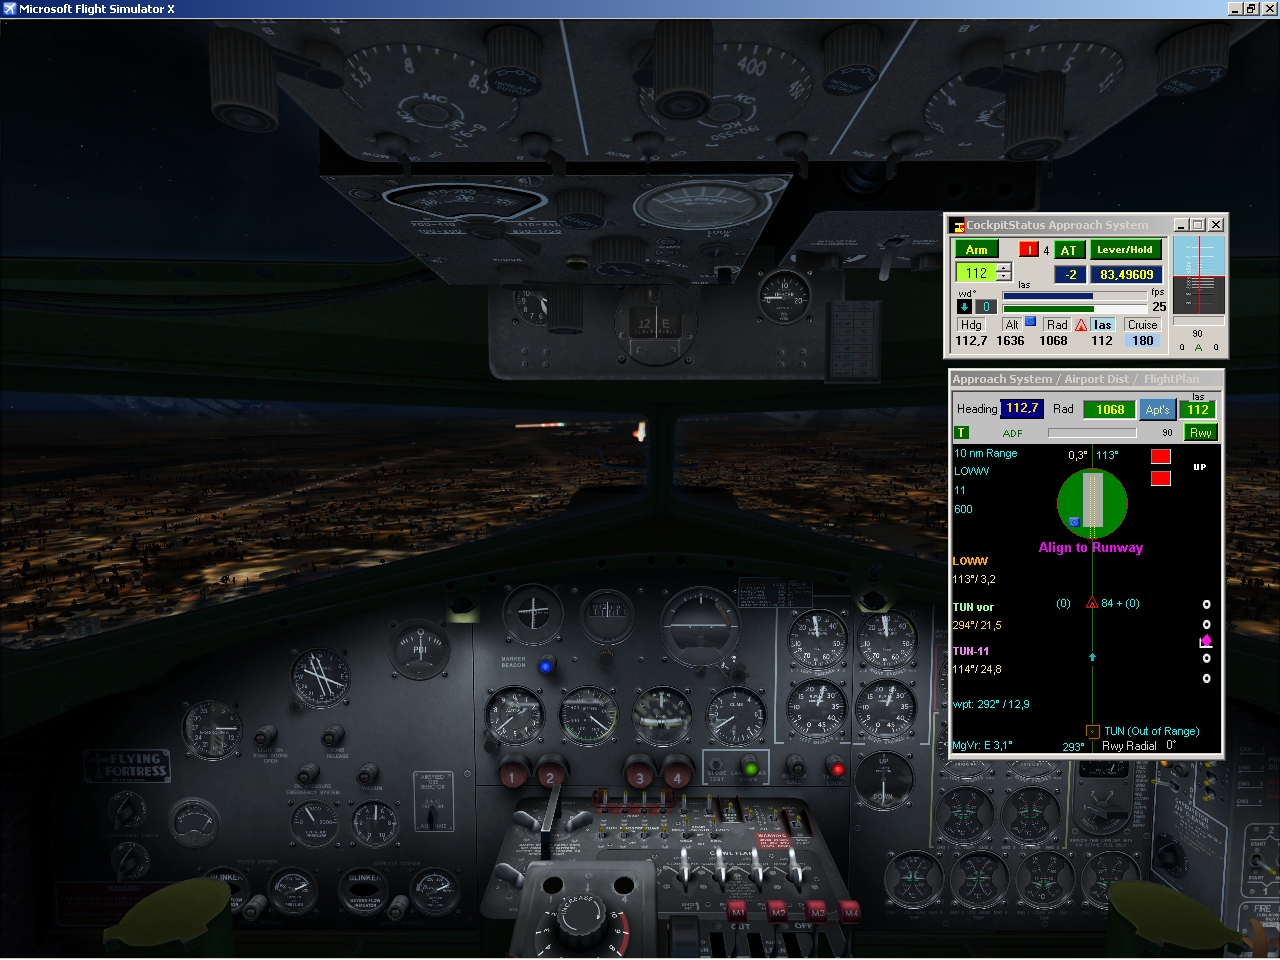Toggle the Hdg hold button
The image size is (1280, 960).
point(971,325)
